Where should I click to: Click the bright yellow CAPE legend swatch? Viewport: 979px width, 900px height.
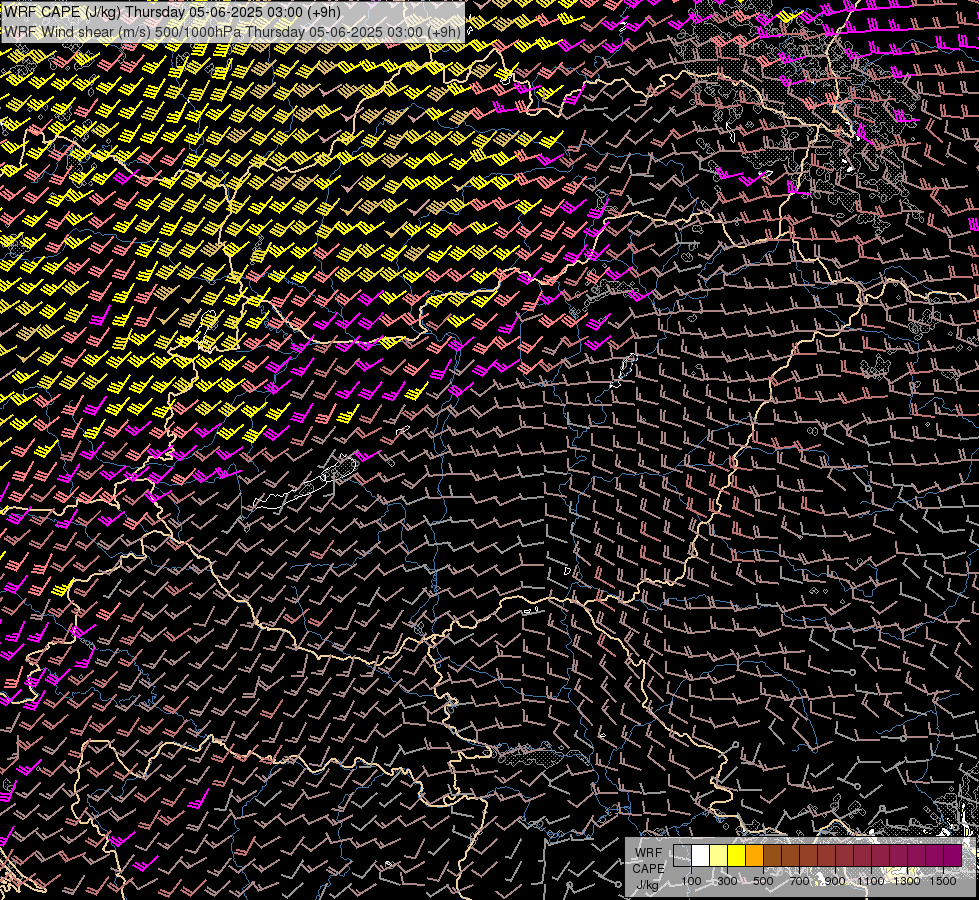point(737,856)
